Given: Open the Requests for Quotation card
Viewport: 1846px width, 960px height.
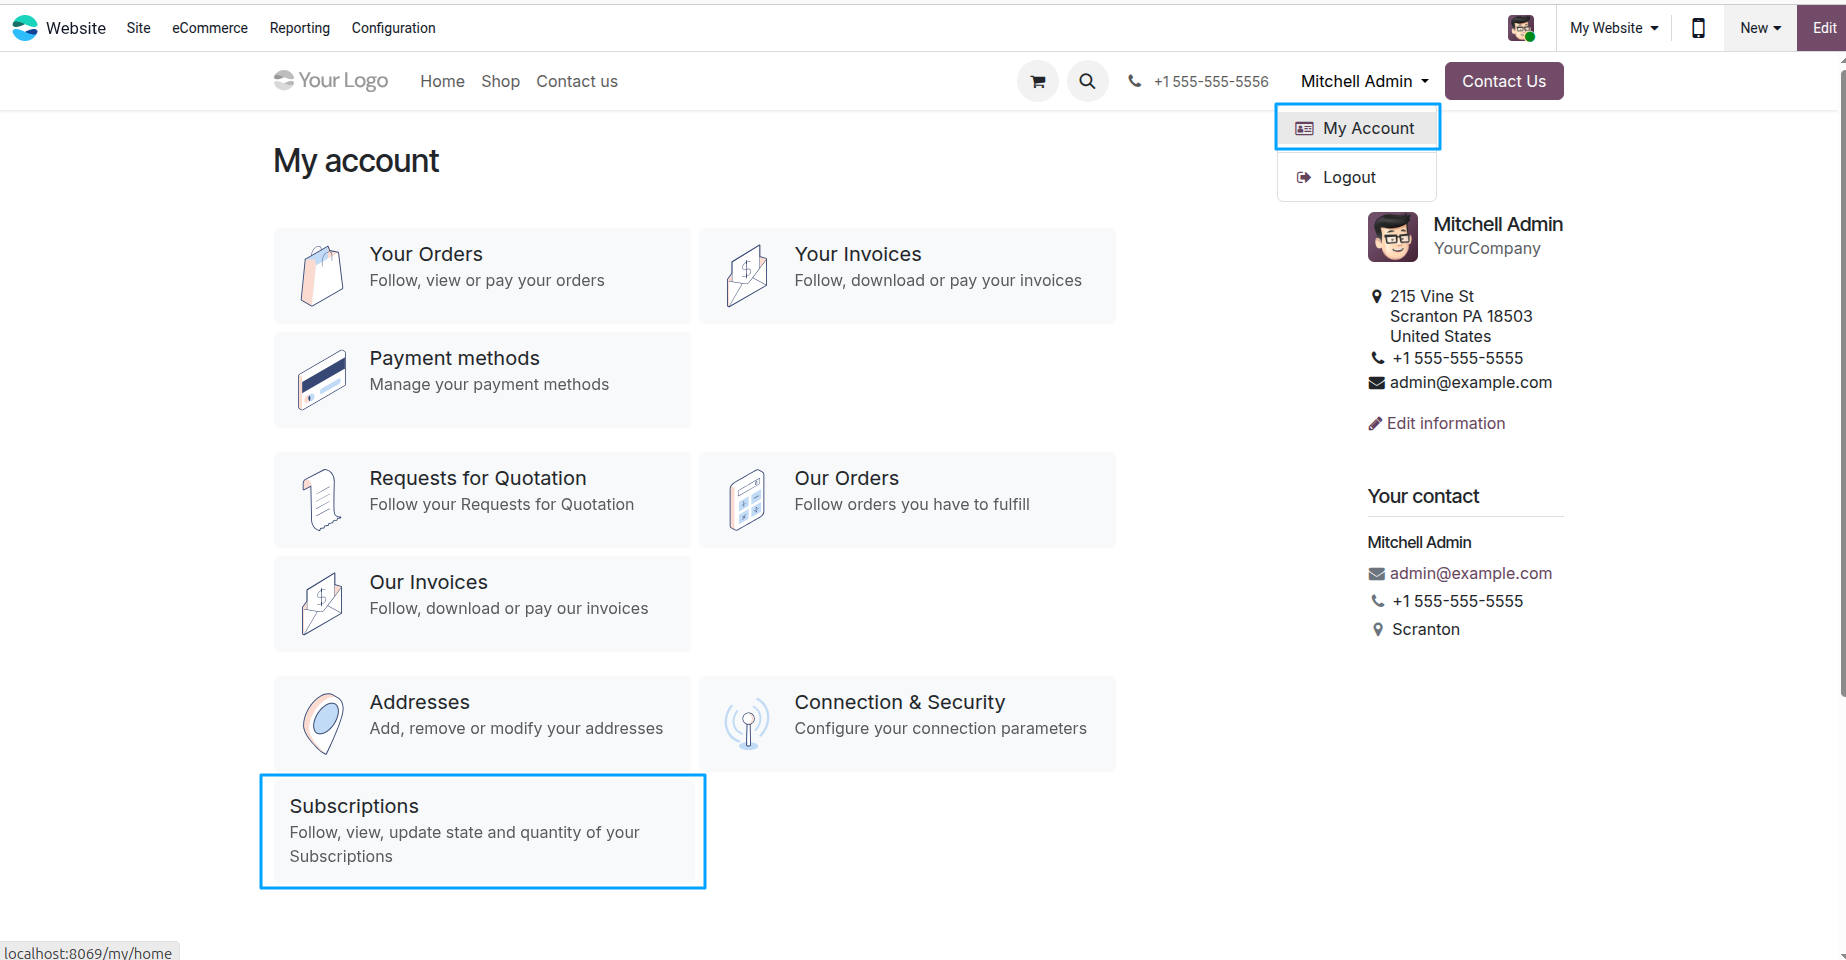Looking at the screenshot, I should click(482, 499).
